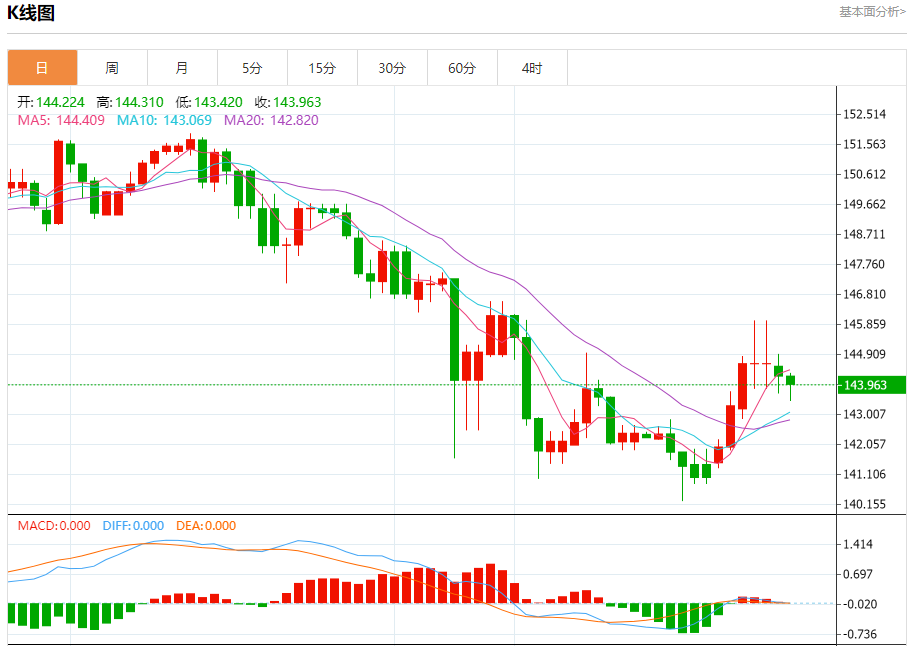Open the 基本面分析> link
The height and width of the screenshot is (646, 916).
pyautogui.click(x=872, y=12)
